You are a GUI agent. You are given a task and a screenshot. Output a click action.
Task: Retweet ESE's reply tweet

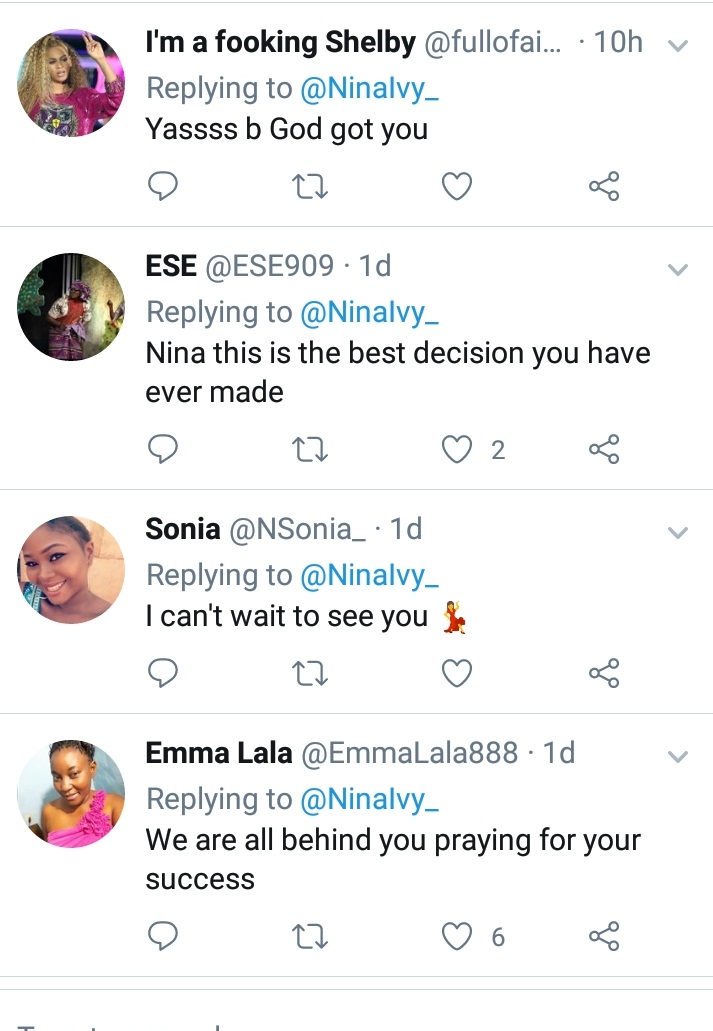pyautogui.click(x=309, y=450)
